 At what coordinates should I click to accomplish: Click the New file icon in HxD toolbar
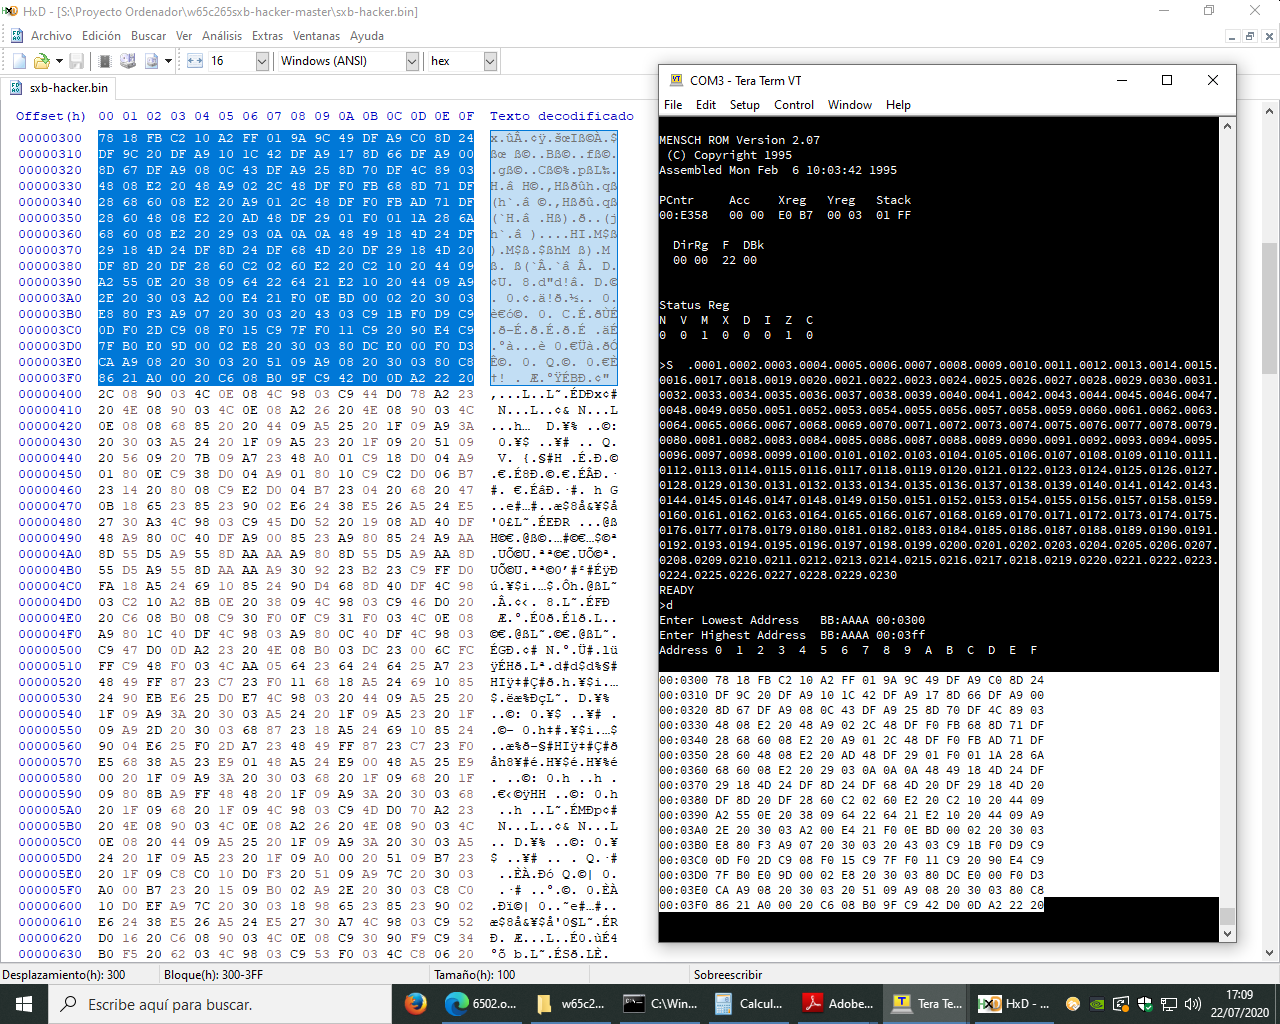click(19, 61)
